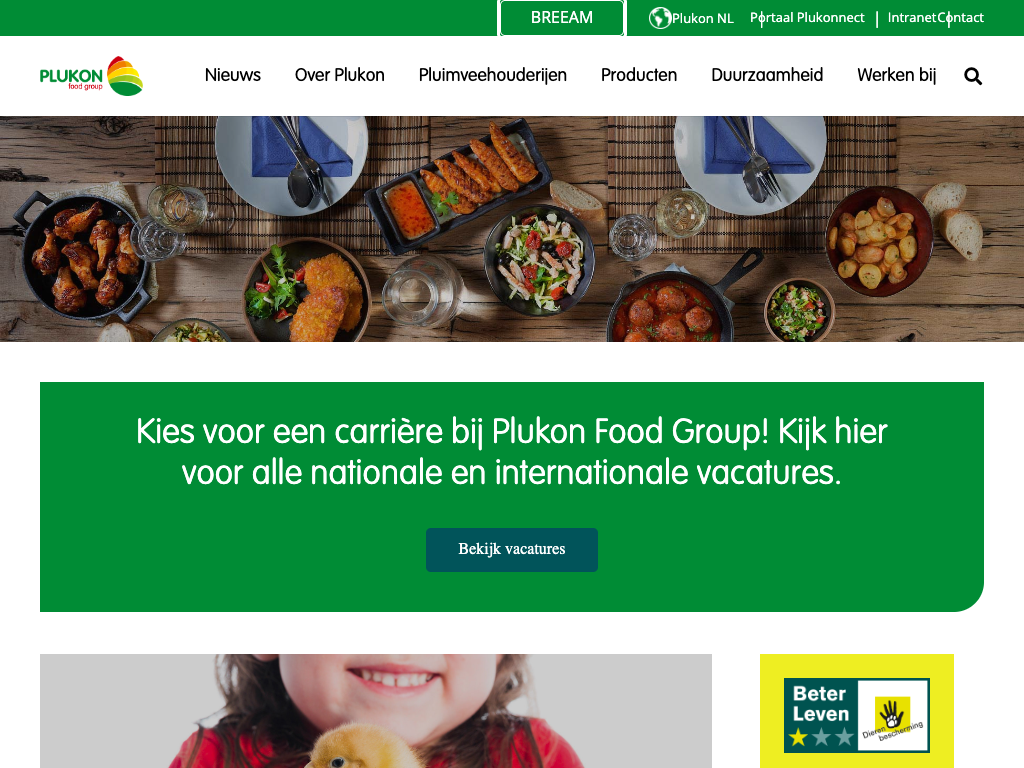This screenshot has width=1024, height=768.
Task: Click the Plukon food group logo
Action: coord(91,76)
